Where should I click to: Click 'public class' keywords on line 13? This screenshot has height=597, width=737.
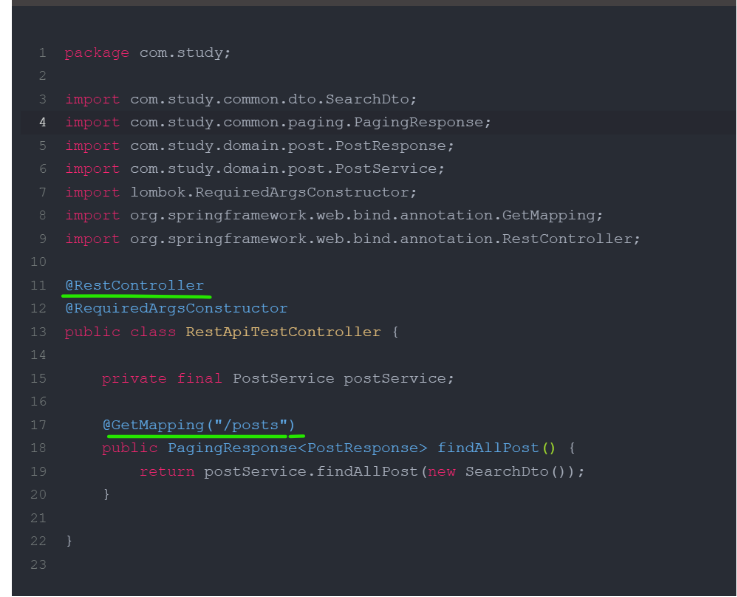point(120,332)
